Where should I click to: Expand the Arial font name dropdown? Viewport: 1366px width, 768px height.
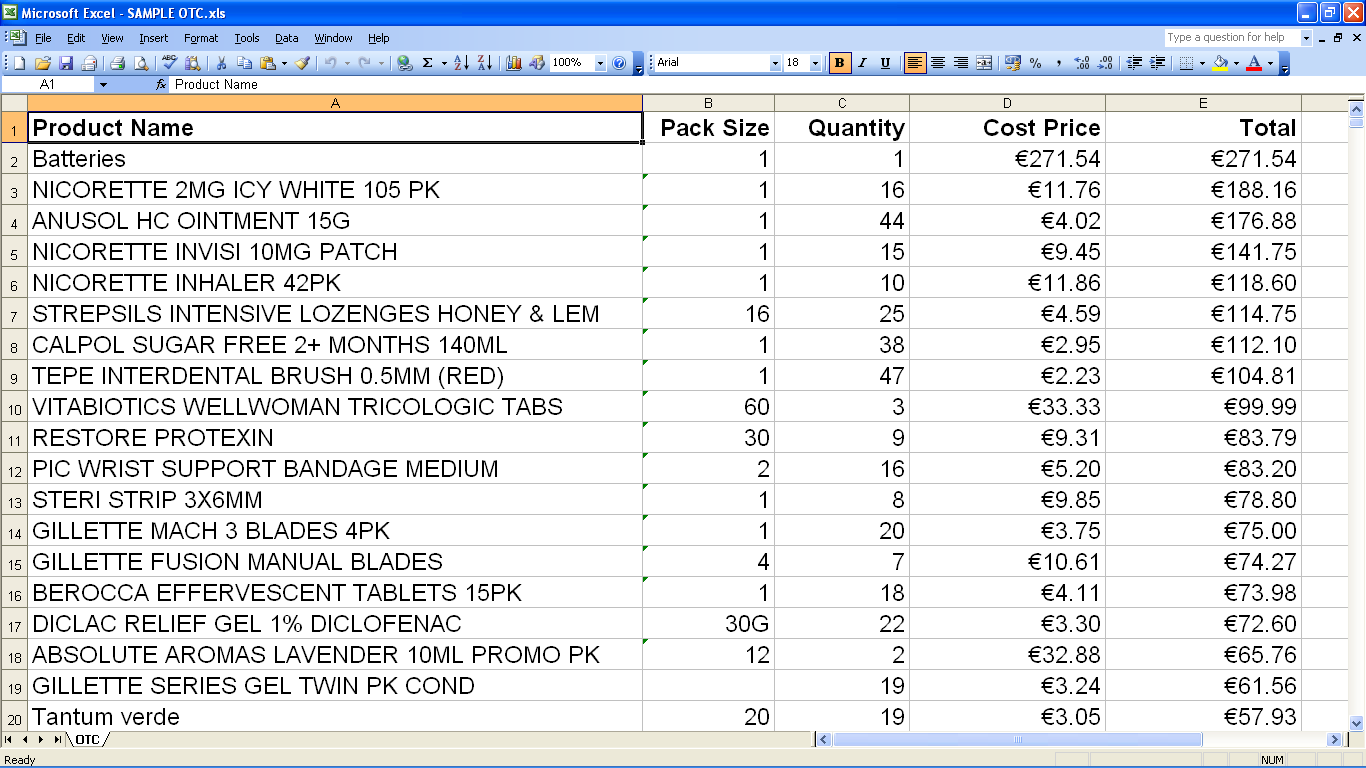click(x=775, y=63)
